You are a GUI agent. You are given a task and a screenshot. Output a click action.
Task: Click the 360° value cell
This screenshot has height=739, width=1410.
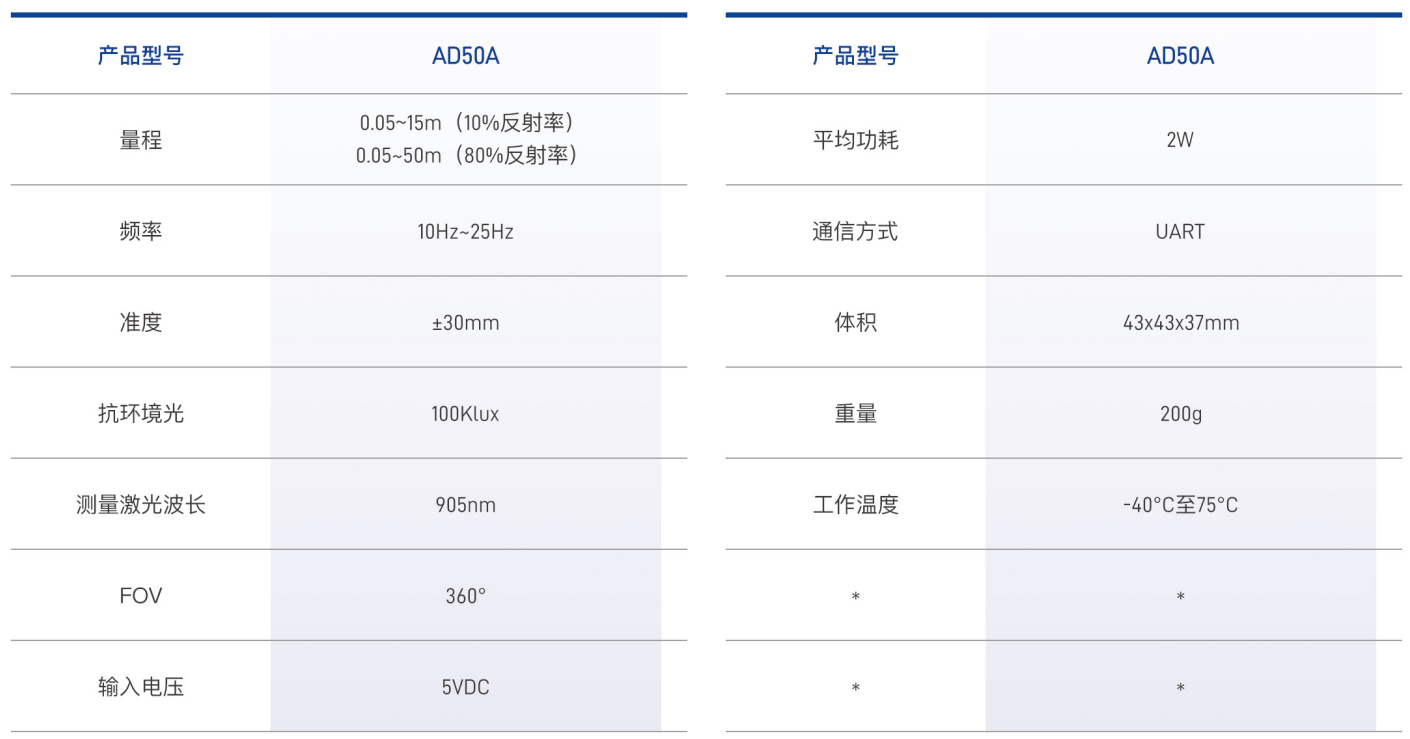(x=465, y=596)
